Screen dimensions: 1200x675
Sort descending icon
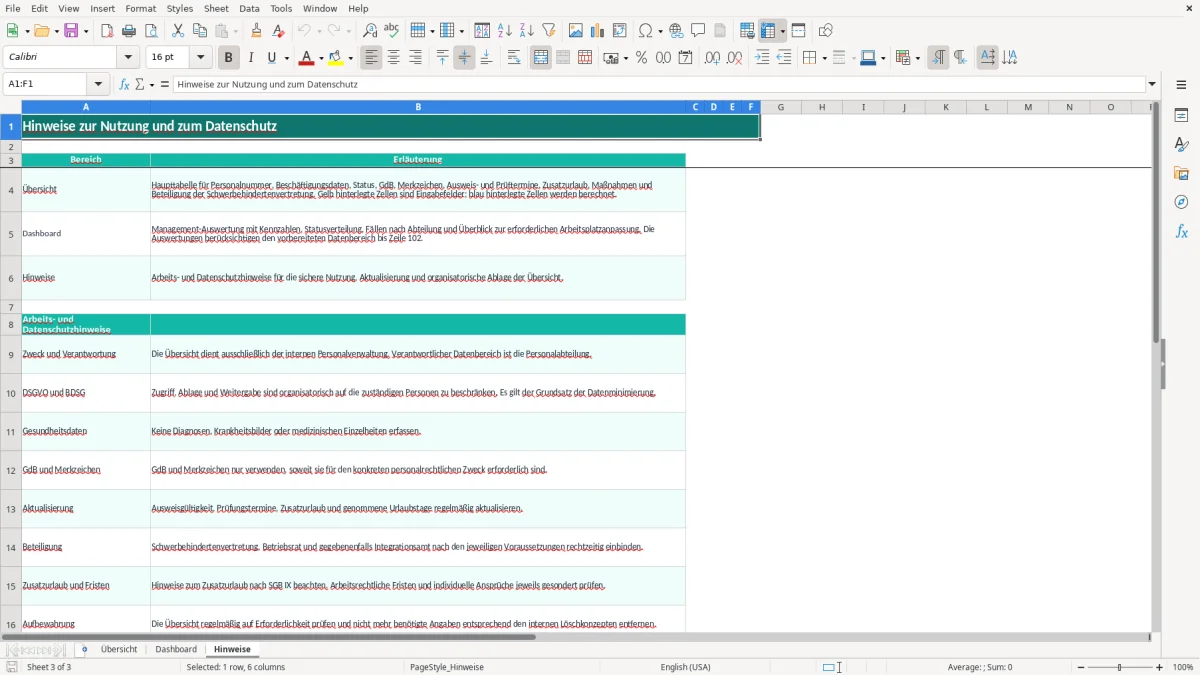pos(527,31)
